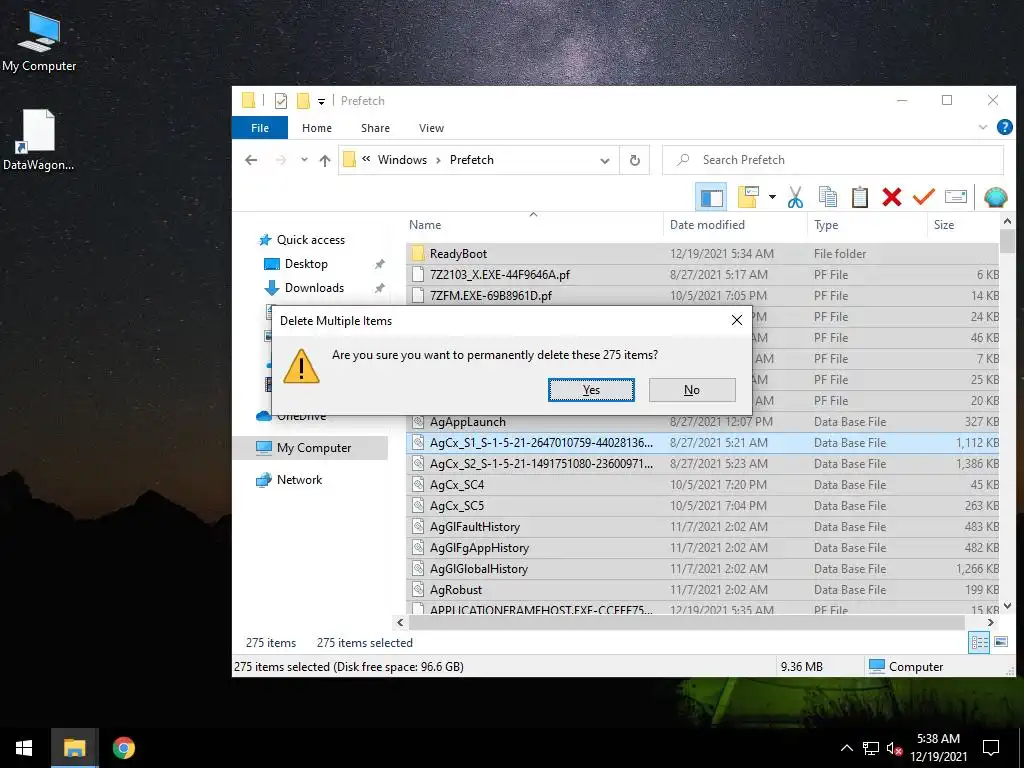Refresh the Prefetch folder
Viewport: 1024px width, 768px height.
(634, 161)
